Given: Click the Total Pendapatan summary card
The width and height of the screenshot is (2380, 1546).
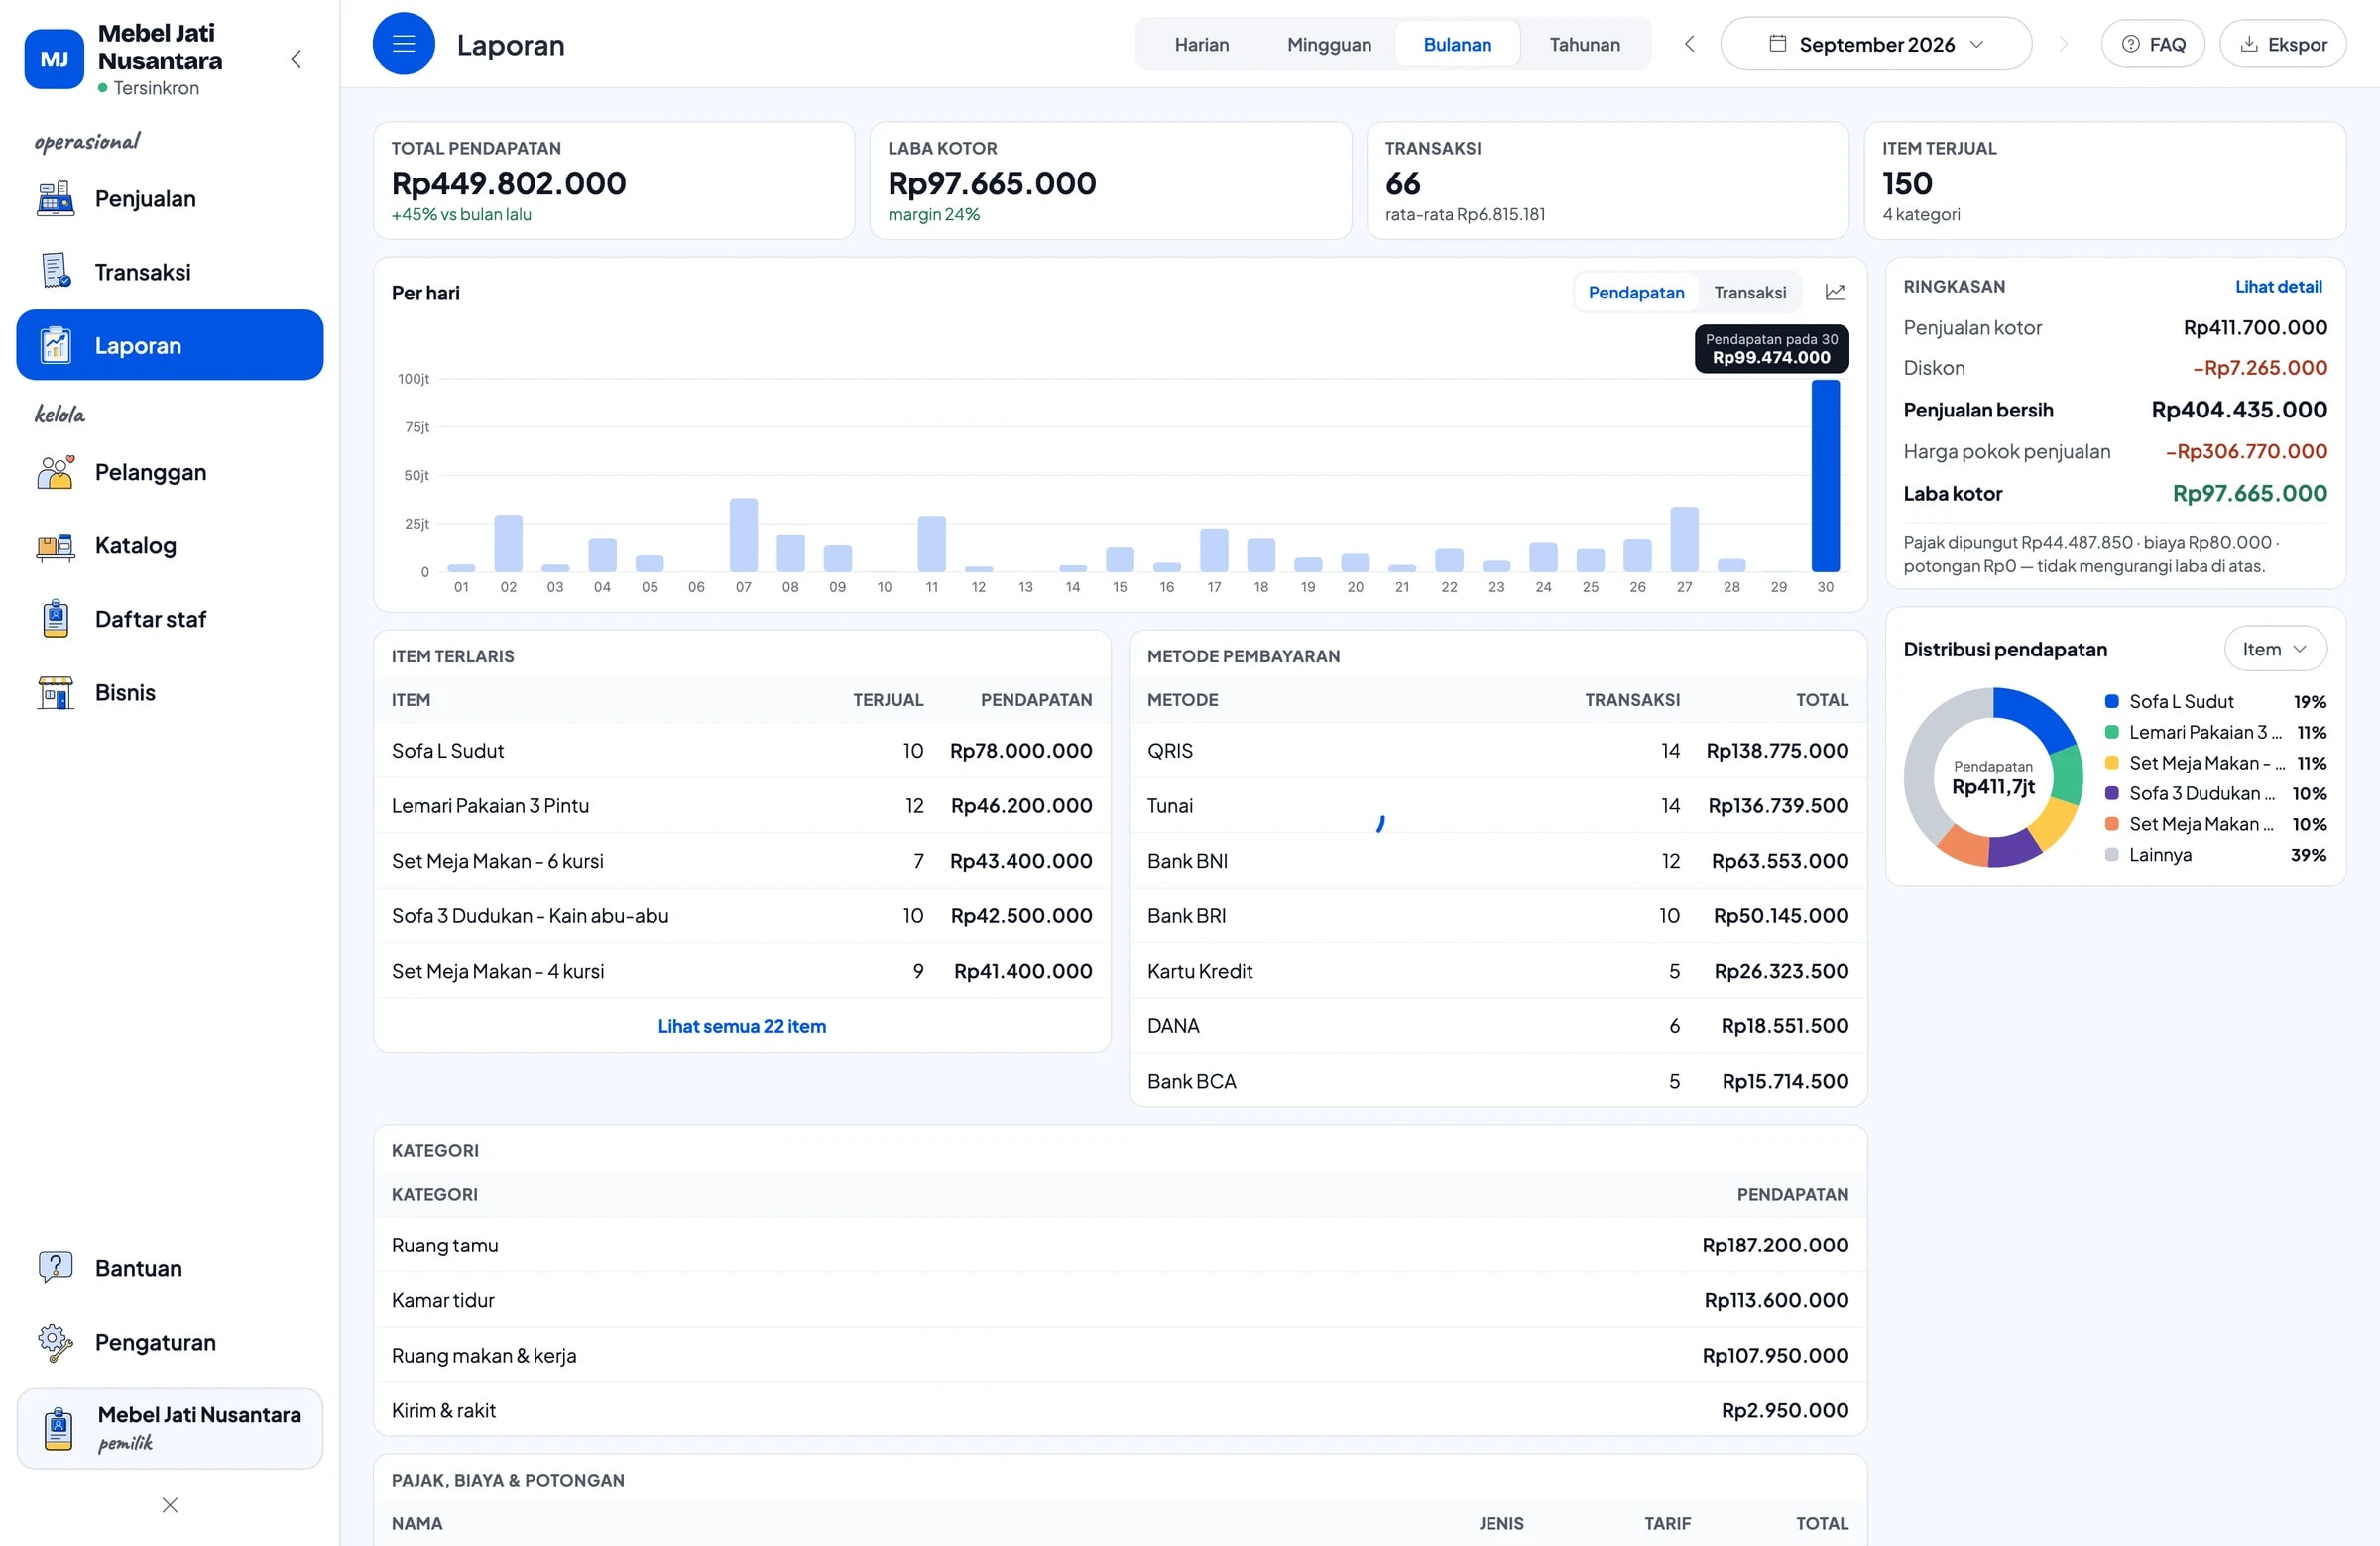Looking at the screenshot, I should click(614, 180).
